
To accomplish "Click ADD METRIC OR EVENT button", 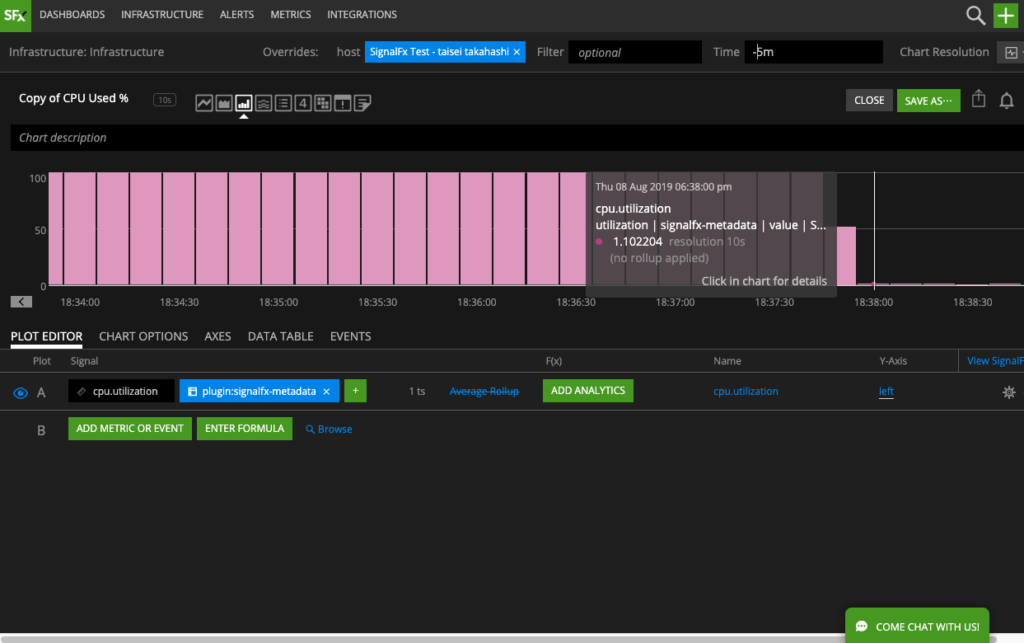I will pos(130,428).
